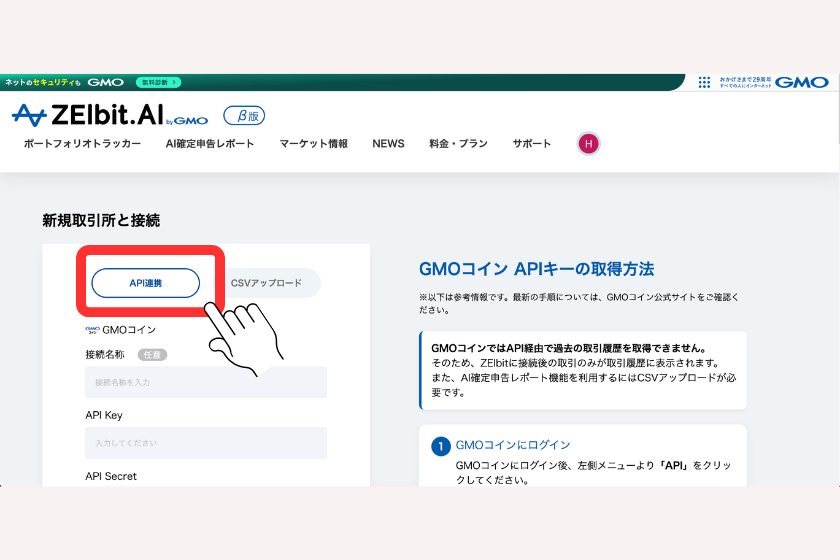
Task: Open the サポート menu
Action: (x=532, y=144)
